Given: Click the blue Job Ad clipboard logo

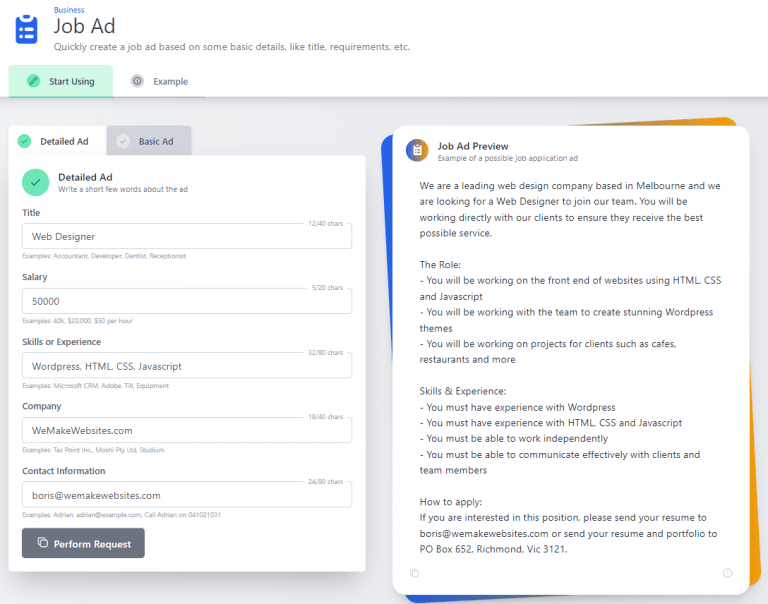Looking at the screenshot, I should click(26, 28).
